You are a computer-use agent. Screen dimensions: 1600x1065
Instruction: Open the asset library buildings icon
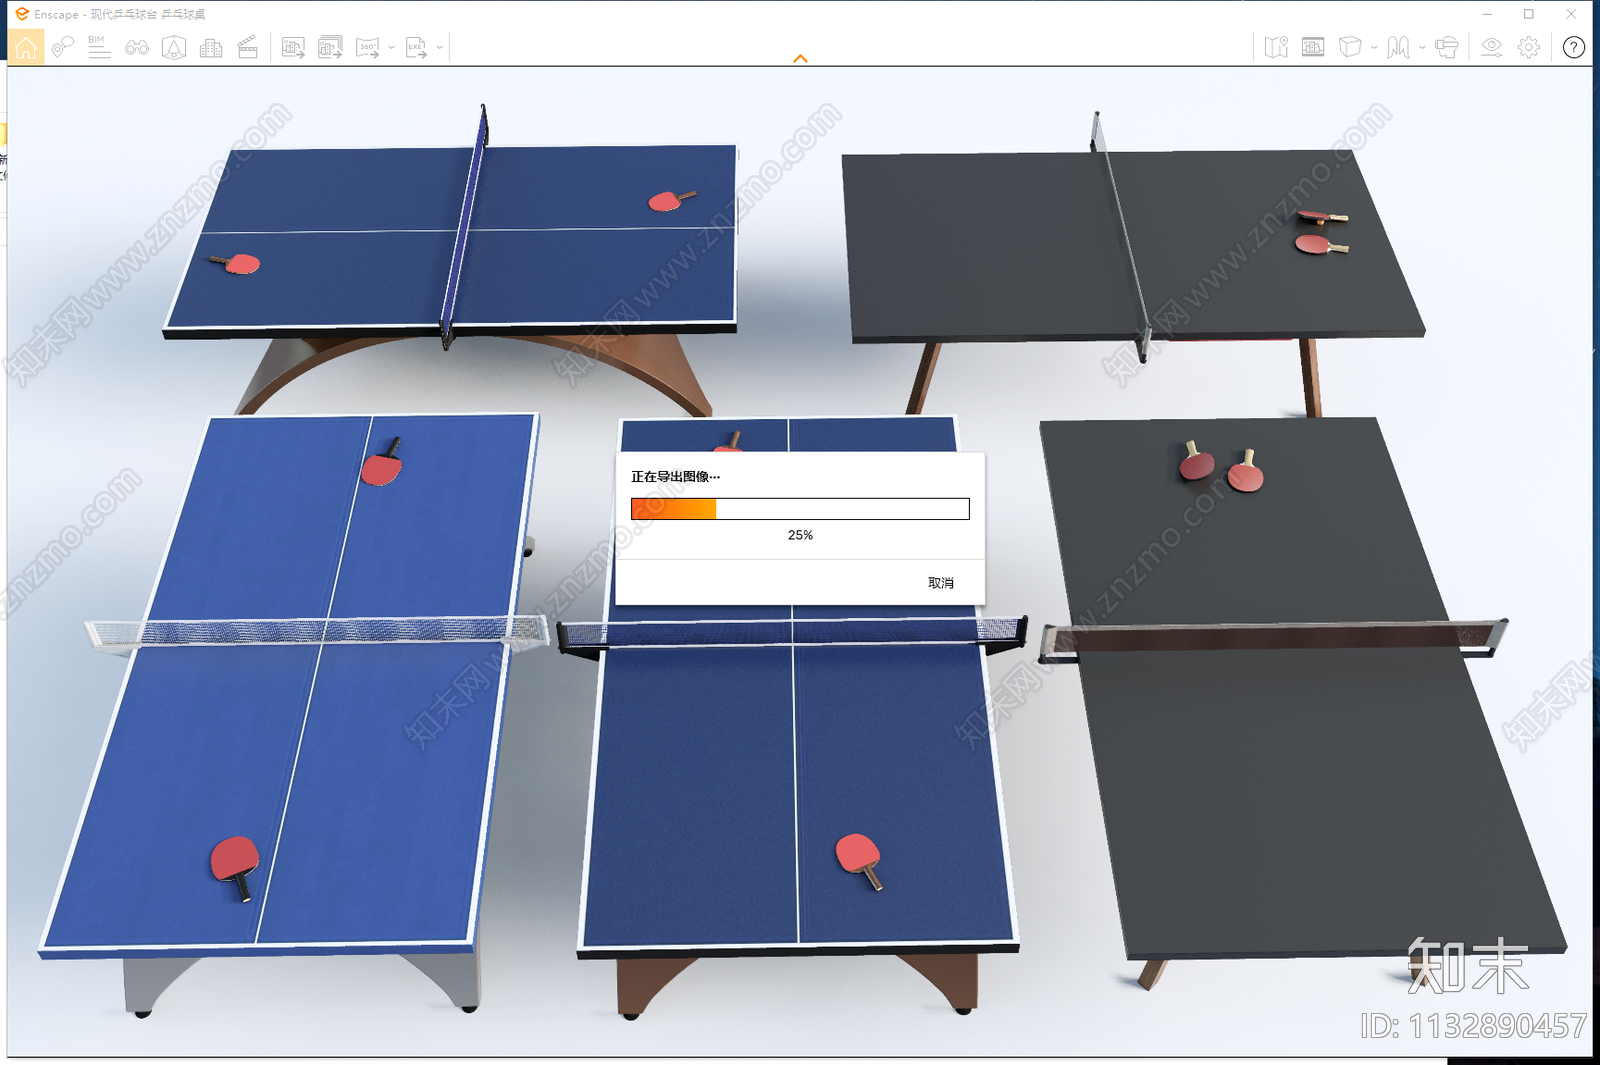(x=211, y=47)
